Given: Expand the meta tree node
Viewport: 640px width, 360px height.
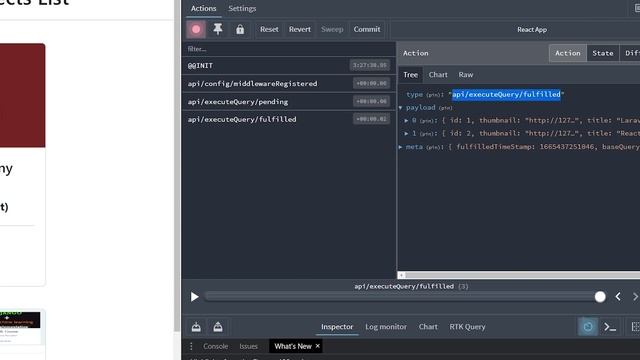Looking at the screenshot, I should tap(401, 147).
